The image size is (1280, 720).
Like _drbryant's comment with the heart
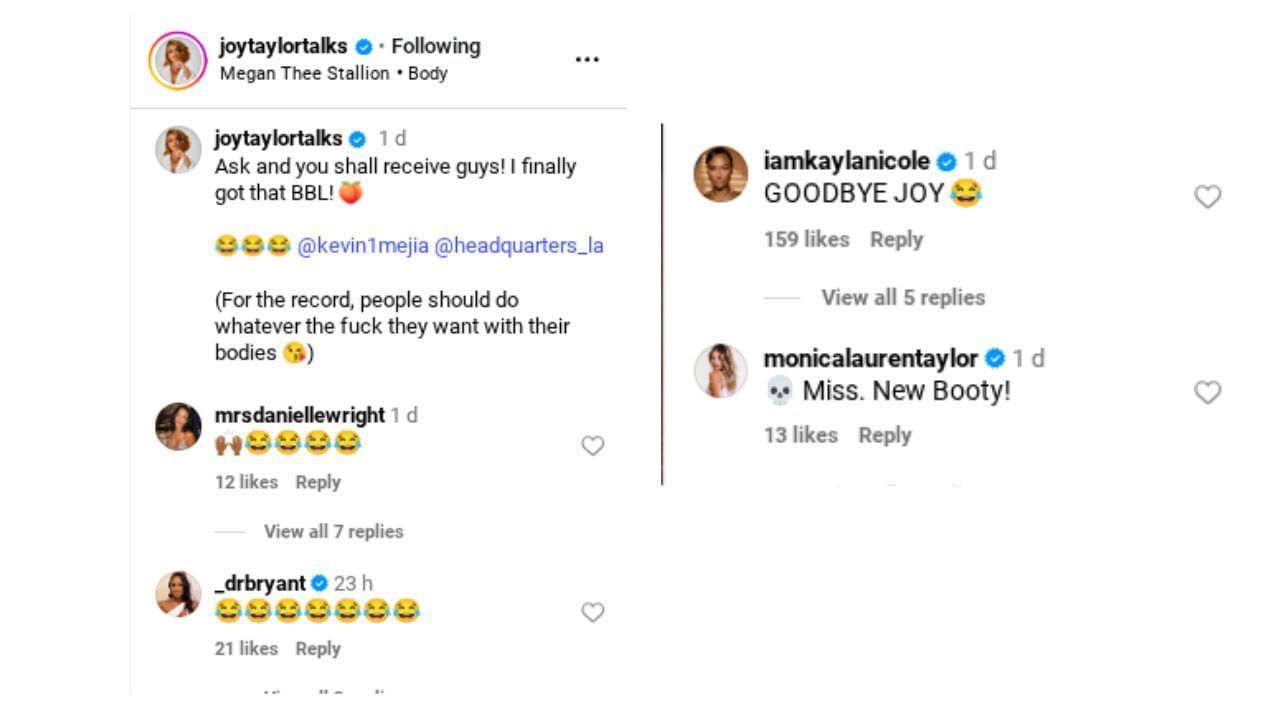[x=593, y=612]
